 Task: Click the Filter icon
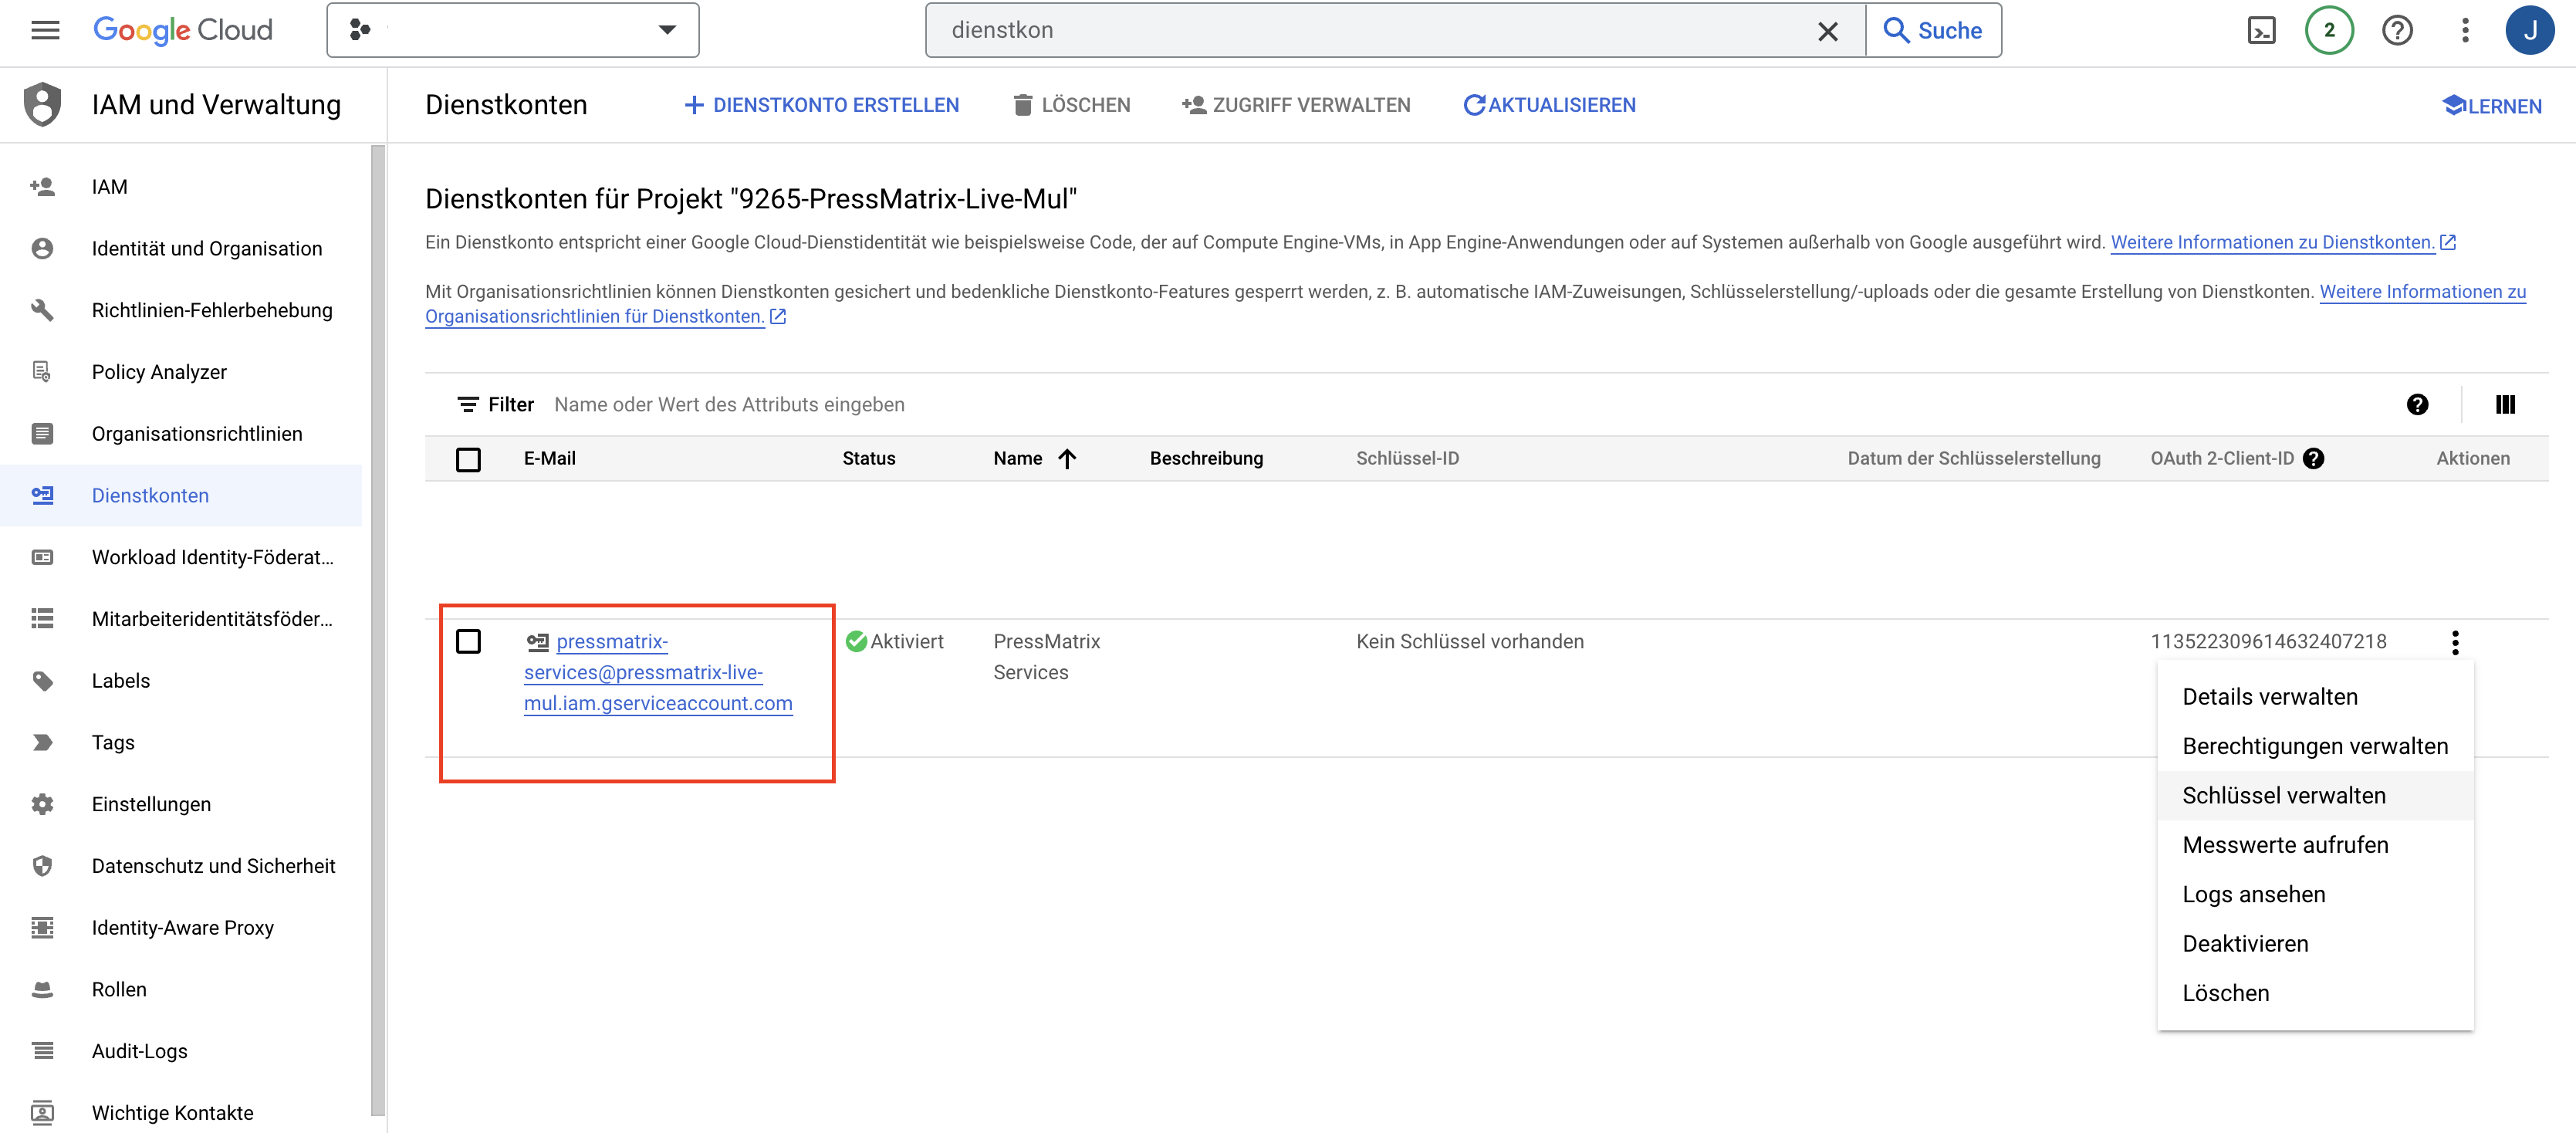click(x=467, y=405)
